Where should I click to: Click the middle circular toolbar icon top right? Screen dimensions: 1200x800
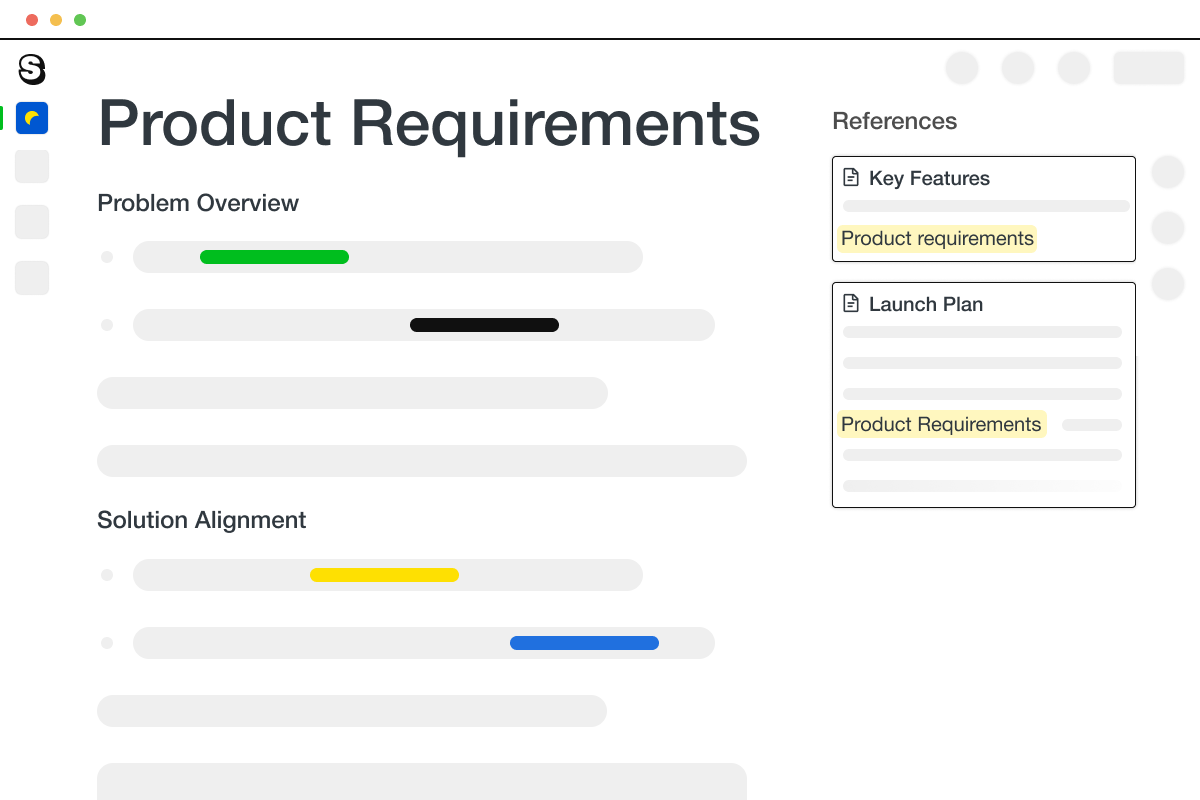point(1018,68)
